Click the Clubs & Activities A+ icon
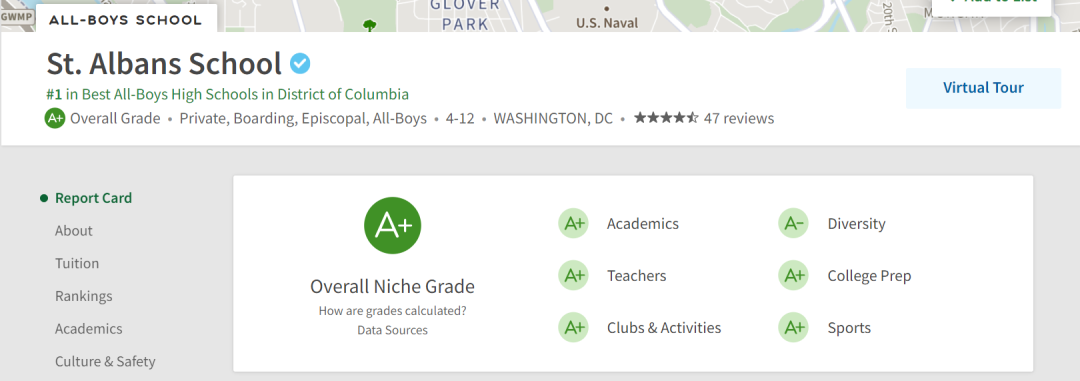This screenshot has height=381, width=1080. [573, 327]
